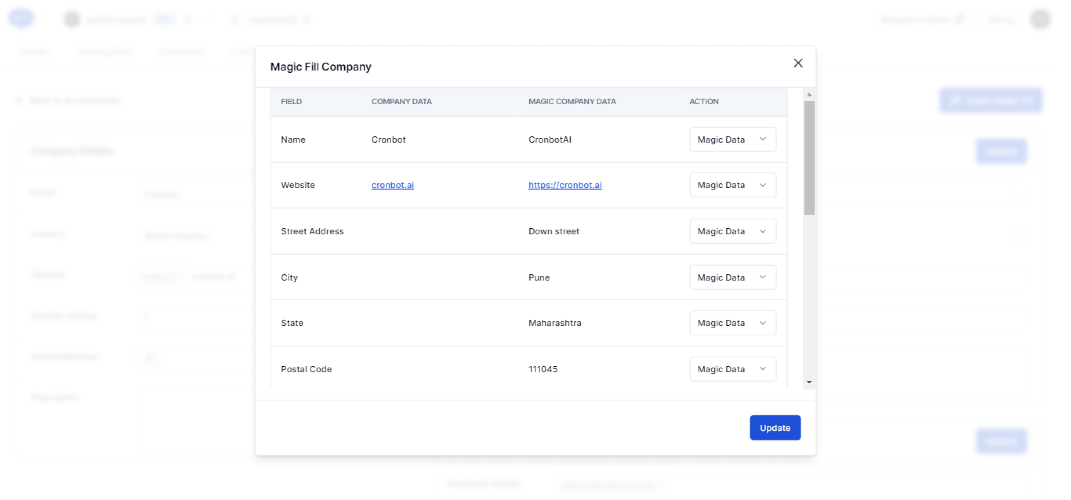
Task: Open the Name row action dropdown
Action: pos(733,139)
